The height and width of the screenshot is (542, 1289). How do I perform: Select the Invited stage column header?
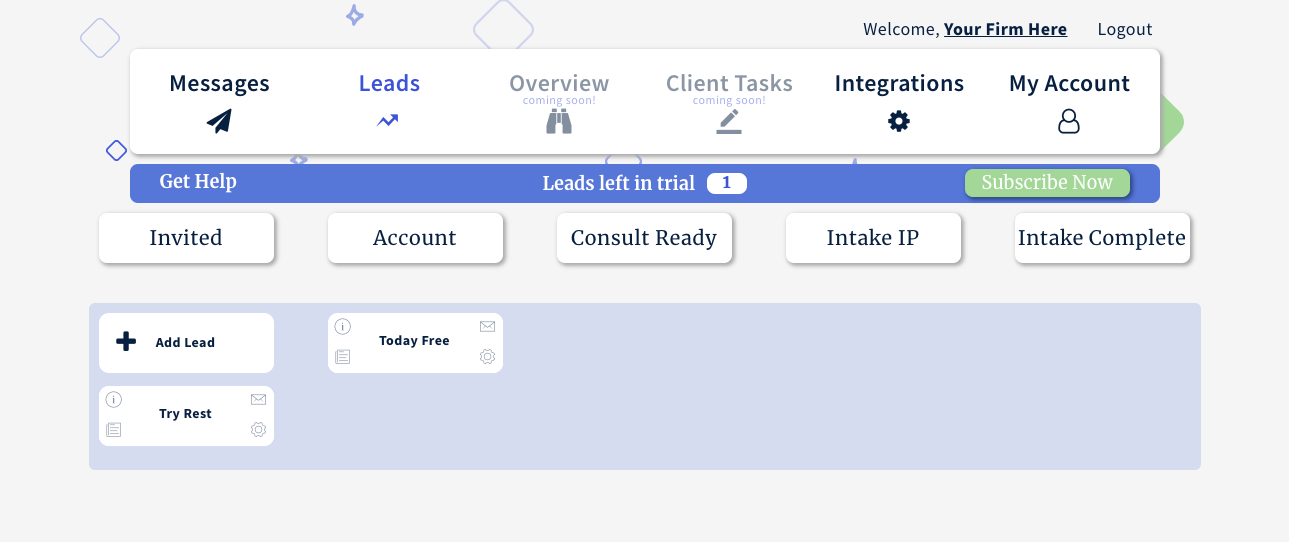coord(186,238)
